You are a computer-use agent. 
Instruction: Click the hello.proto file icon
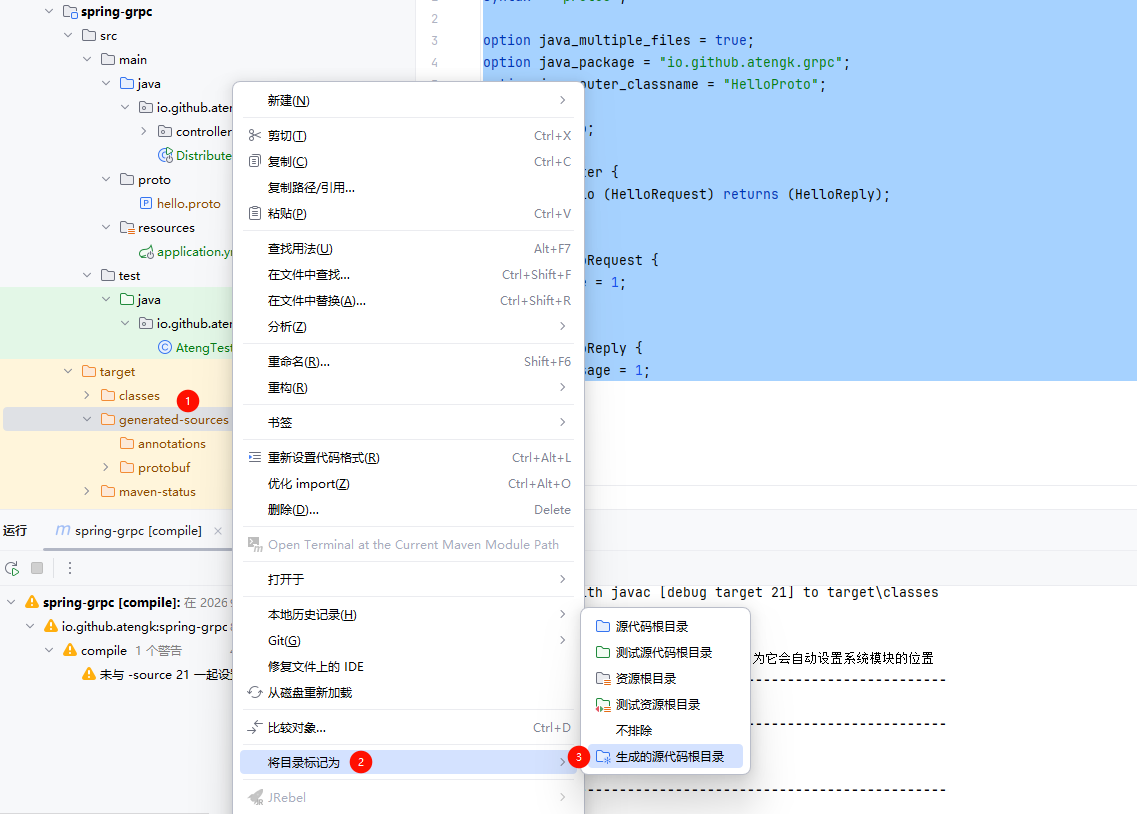click(x=146, y=204)
